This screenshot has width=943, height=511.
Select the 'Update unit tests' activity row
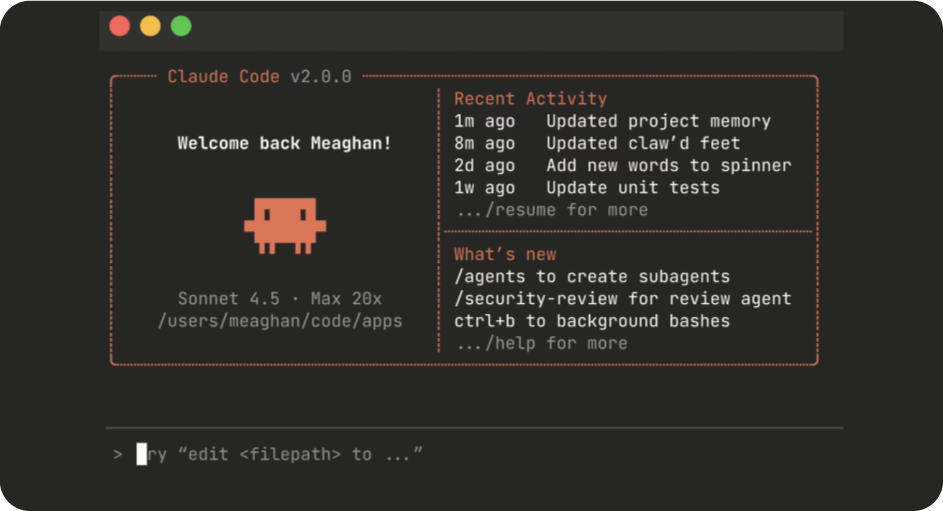pyautogui.click(x=587, y=188)
